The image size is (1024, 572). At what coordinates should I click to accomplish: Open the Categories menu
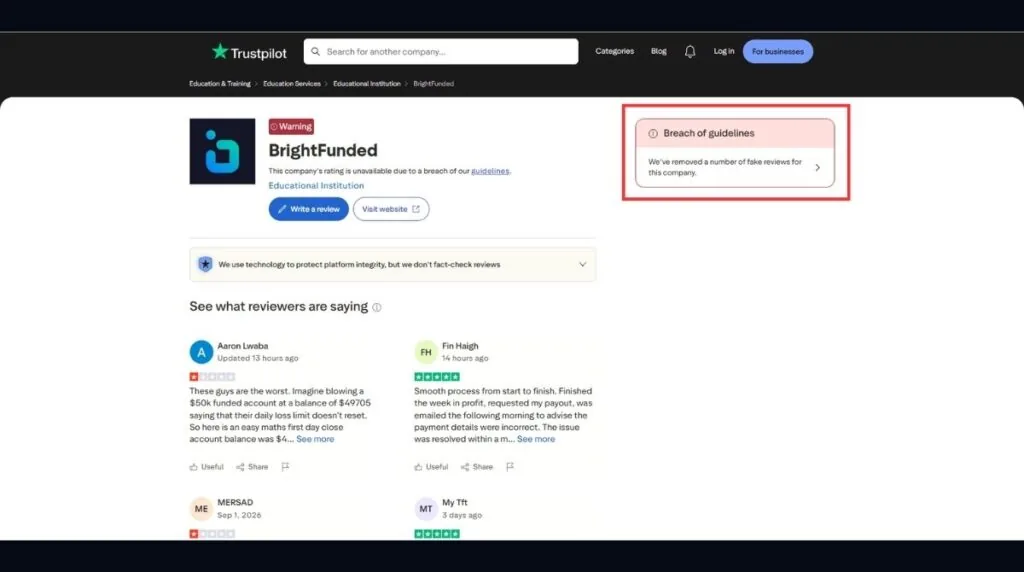(615, 51)
